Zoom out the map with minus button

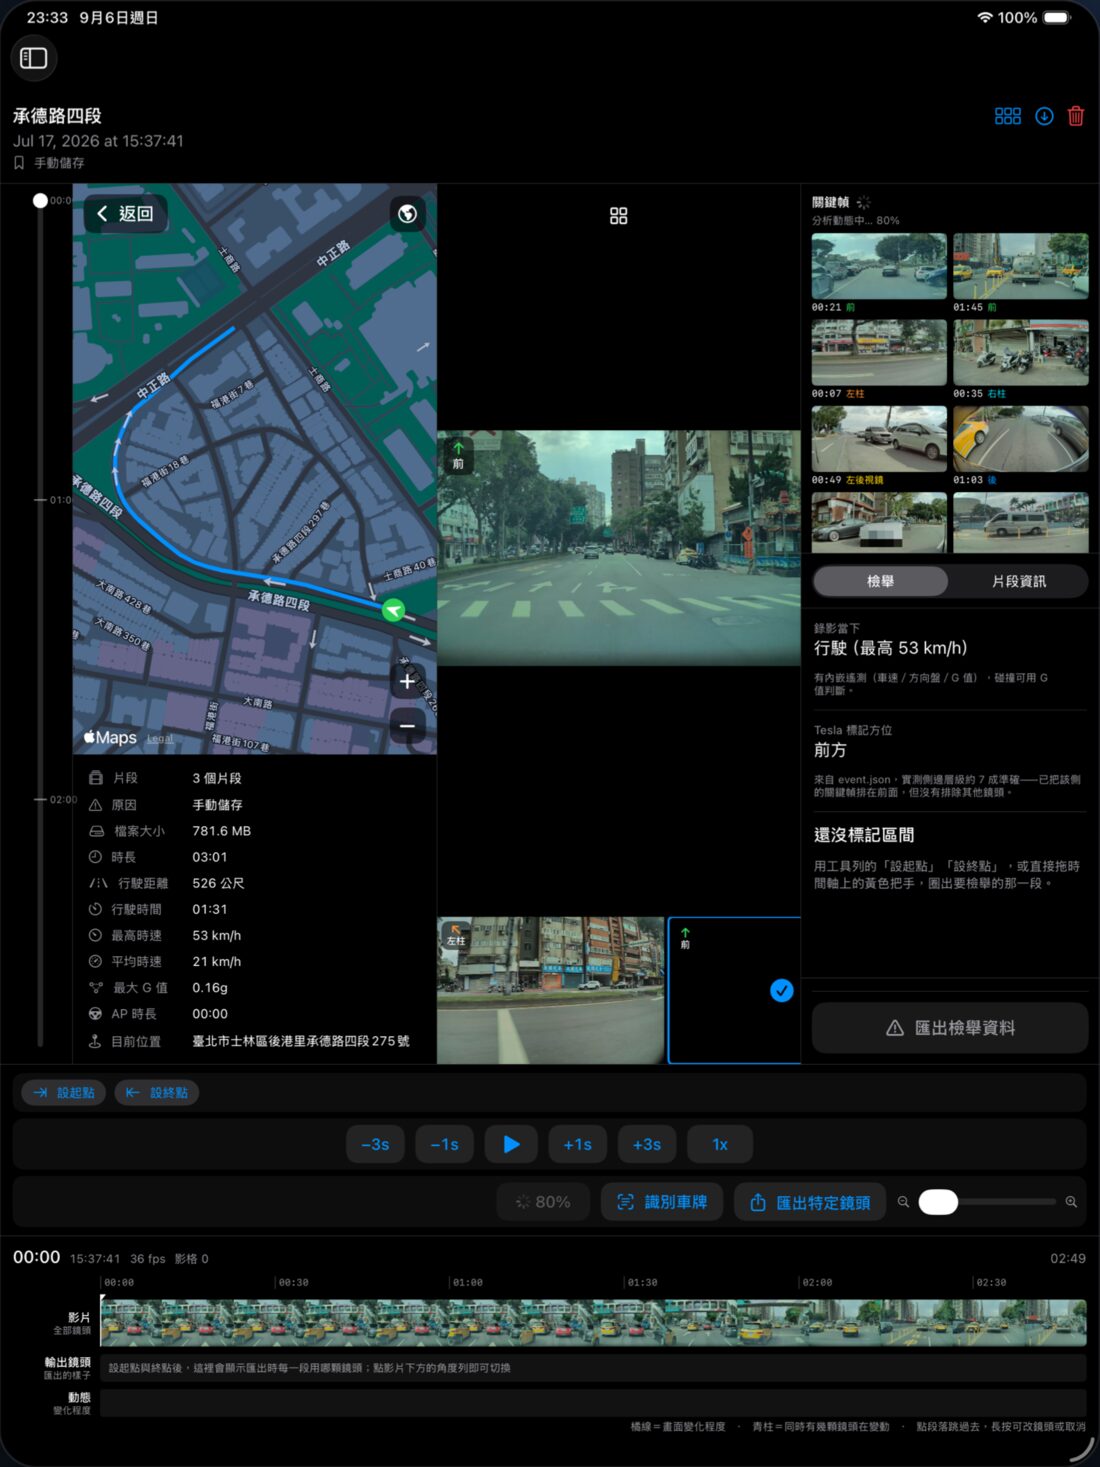pos(407,726)
